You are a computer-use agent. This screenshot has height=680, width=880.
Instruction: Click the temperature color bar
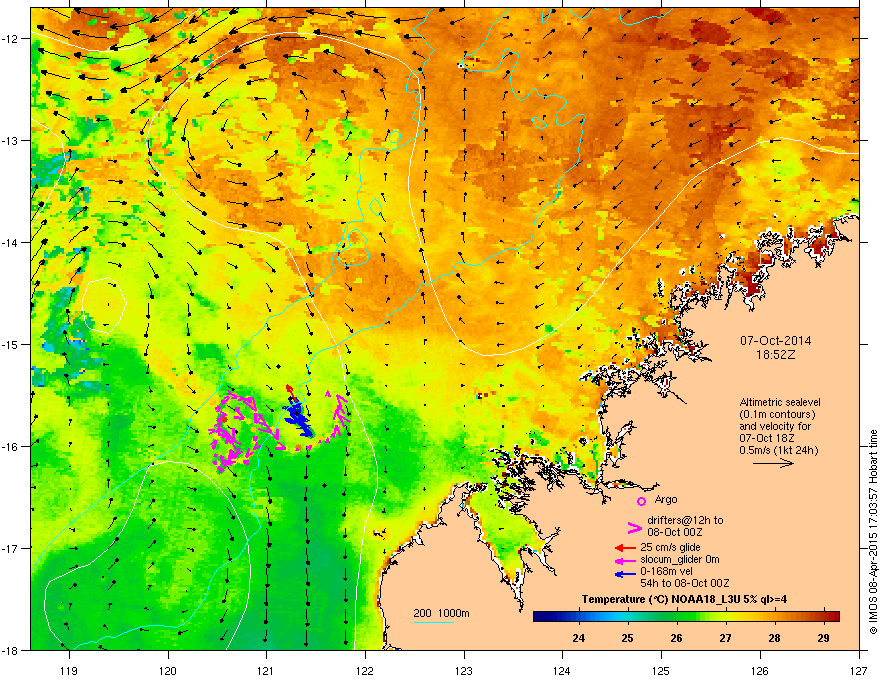(x=686, y=617)
